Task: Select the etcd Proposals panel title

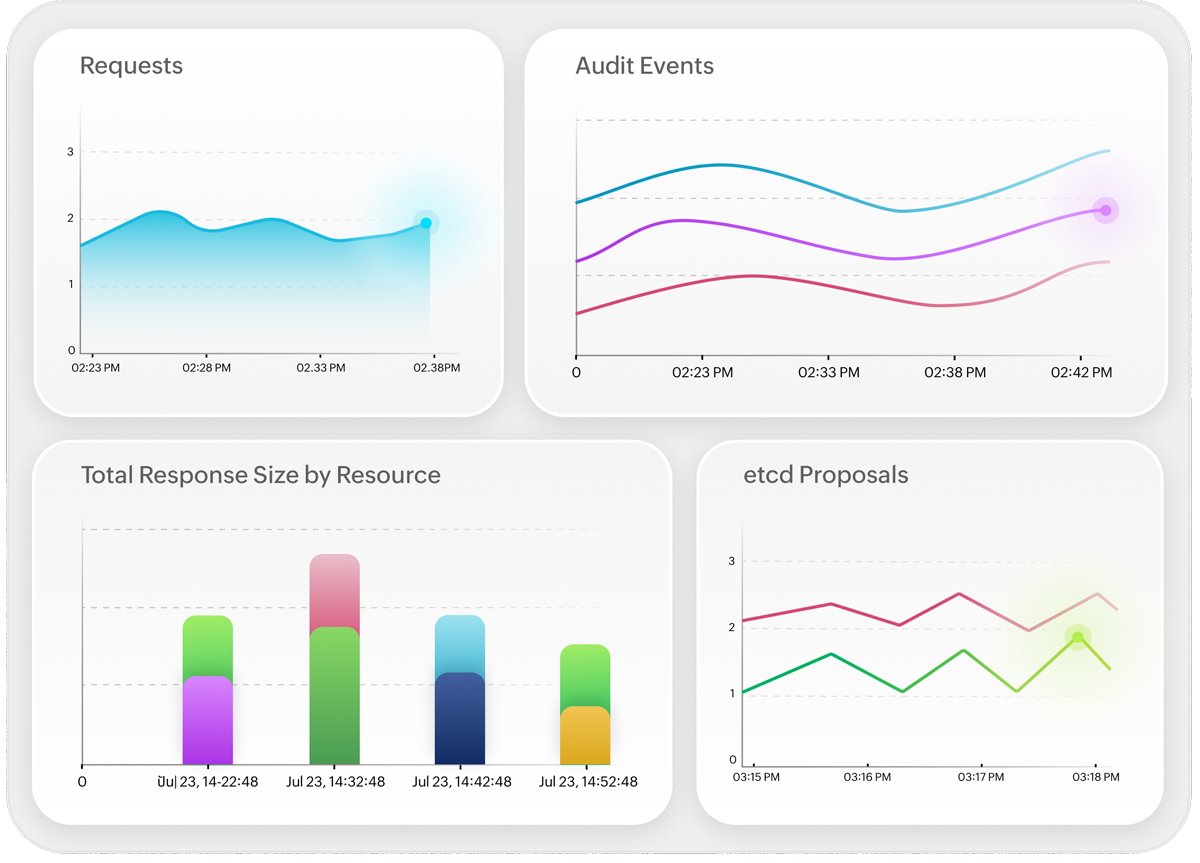Action: click(x=825, y=474)
